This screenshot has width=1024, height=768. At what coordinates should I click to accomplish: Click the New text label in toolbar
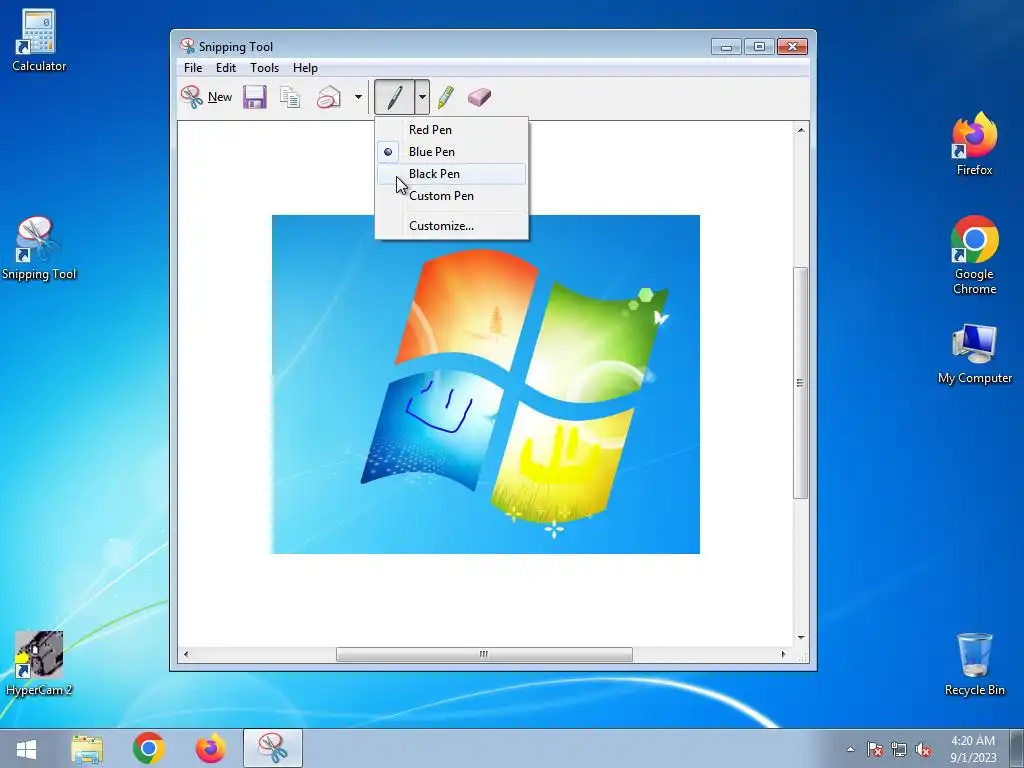(219, 97)
